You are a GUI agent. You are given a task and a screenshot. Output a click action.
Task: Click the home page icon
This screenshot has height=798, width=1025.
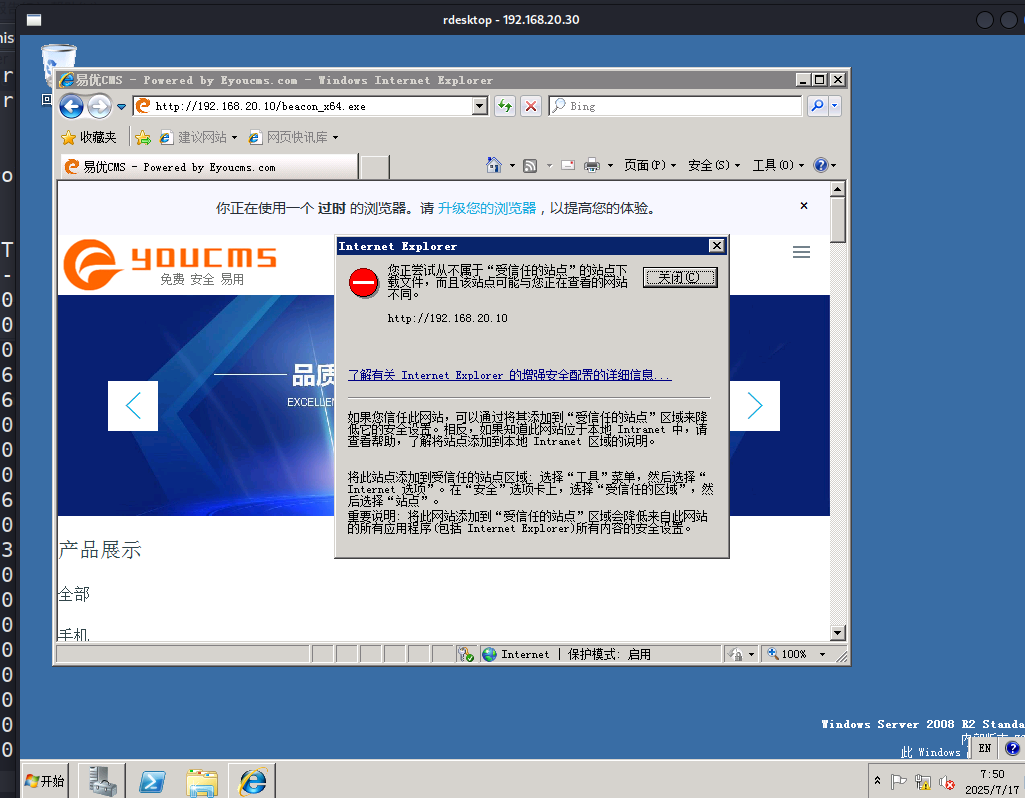point(494,165)
